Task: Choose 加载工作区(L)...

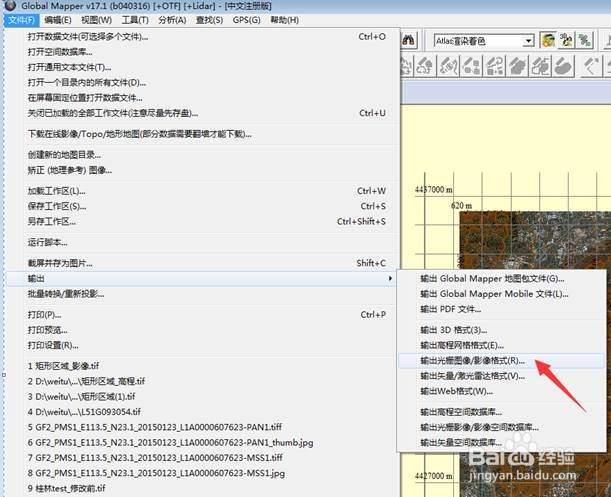Action: (x=203, y=191)
